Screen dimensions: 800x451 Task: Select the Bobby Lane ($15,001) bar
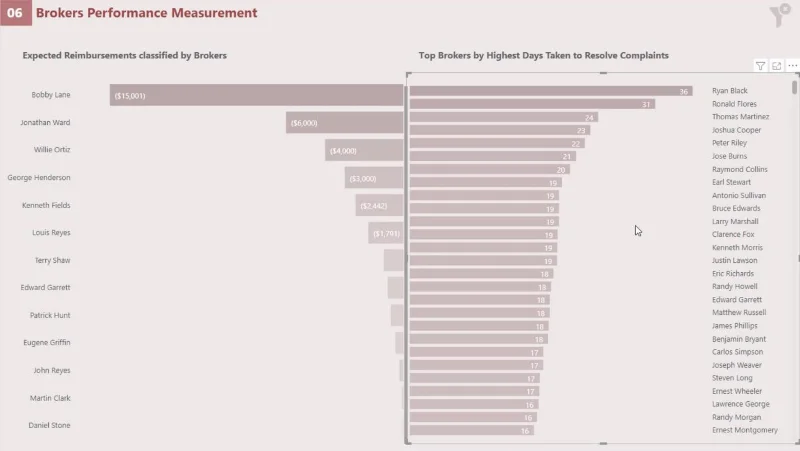pos(256,95)
